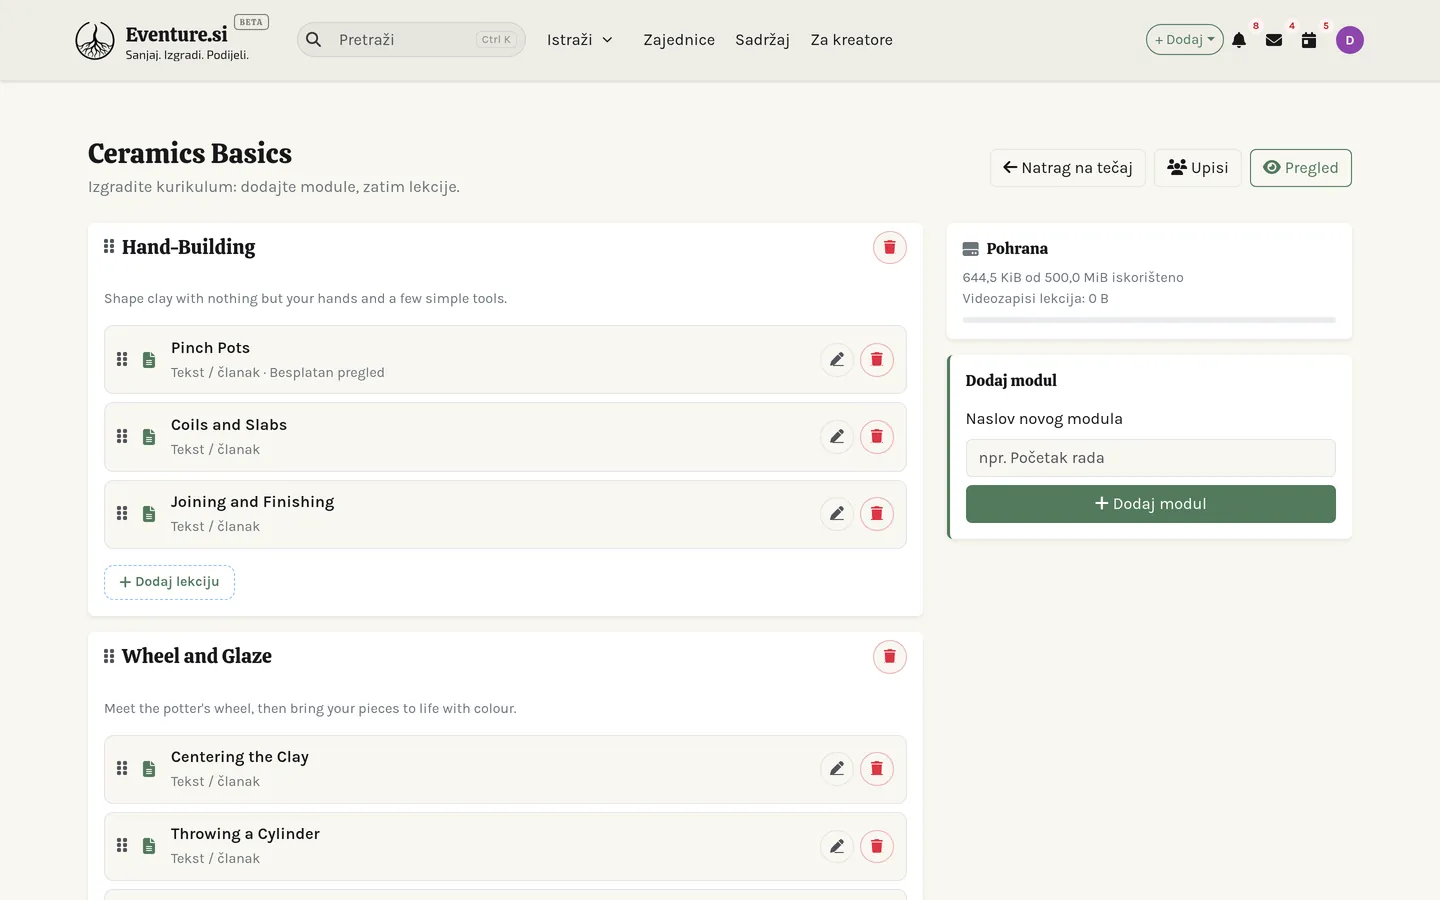This screenshot has height=900, width=1440.
Task: Delete the Joining and Finishing lesson
Action: click(877, 514)
